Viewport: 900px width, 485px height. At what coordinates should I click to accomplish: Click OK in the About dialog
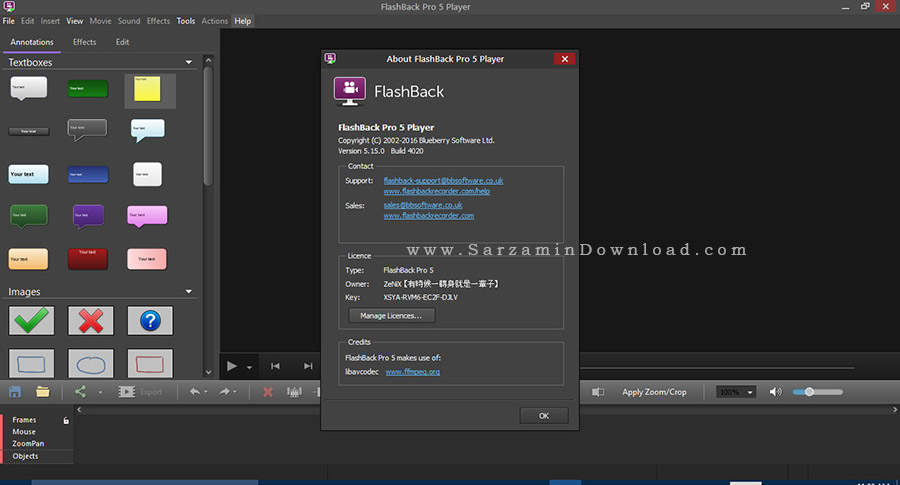544,416
